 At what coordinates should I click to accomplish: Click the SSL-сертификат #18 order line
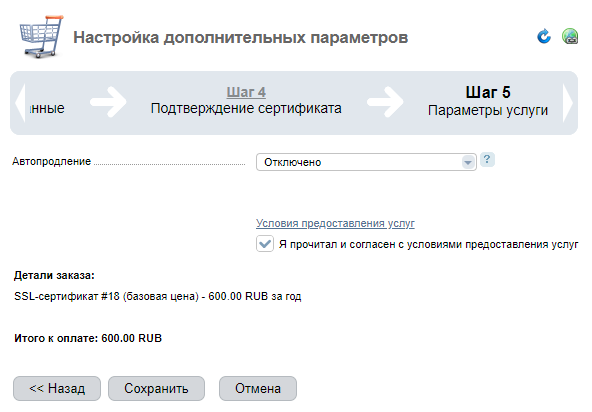[x=157, y=296]
